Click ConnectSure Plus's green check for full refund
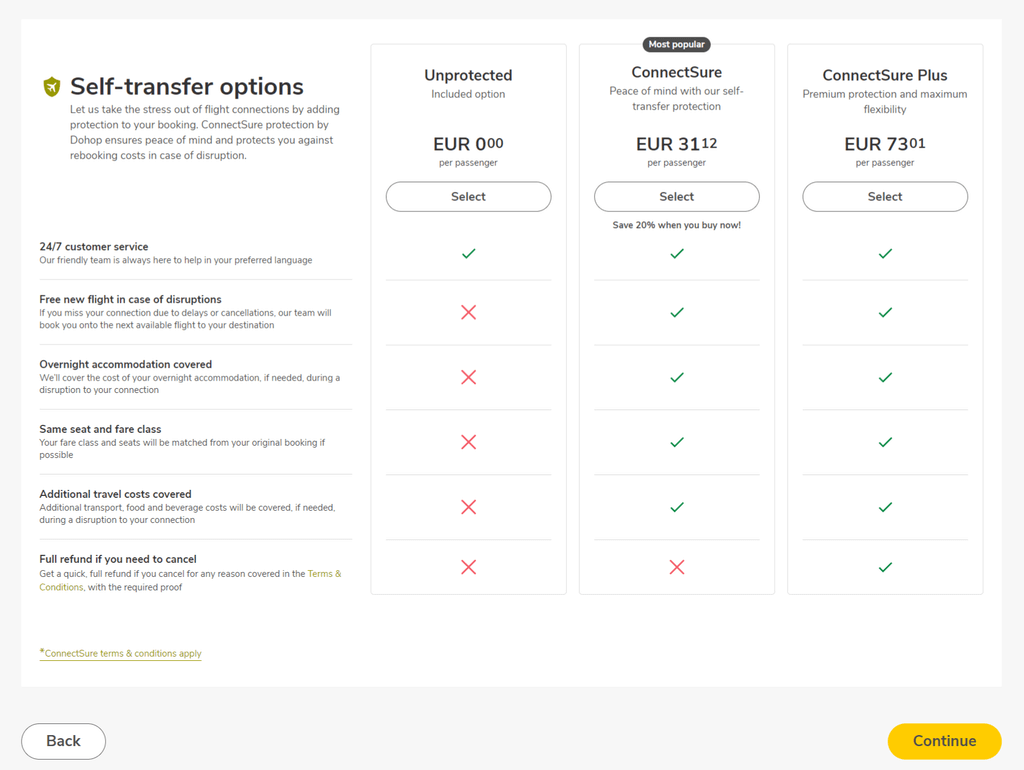Viewport: 1024px width, 770px height. 885,567
